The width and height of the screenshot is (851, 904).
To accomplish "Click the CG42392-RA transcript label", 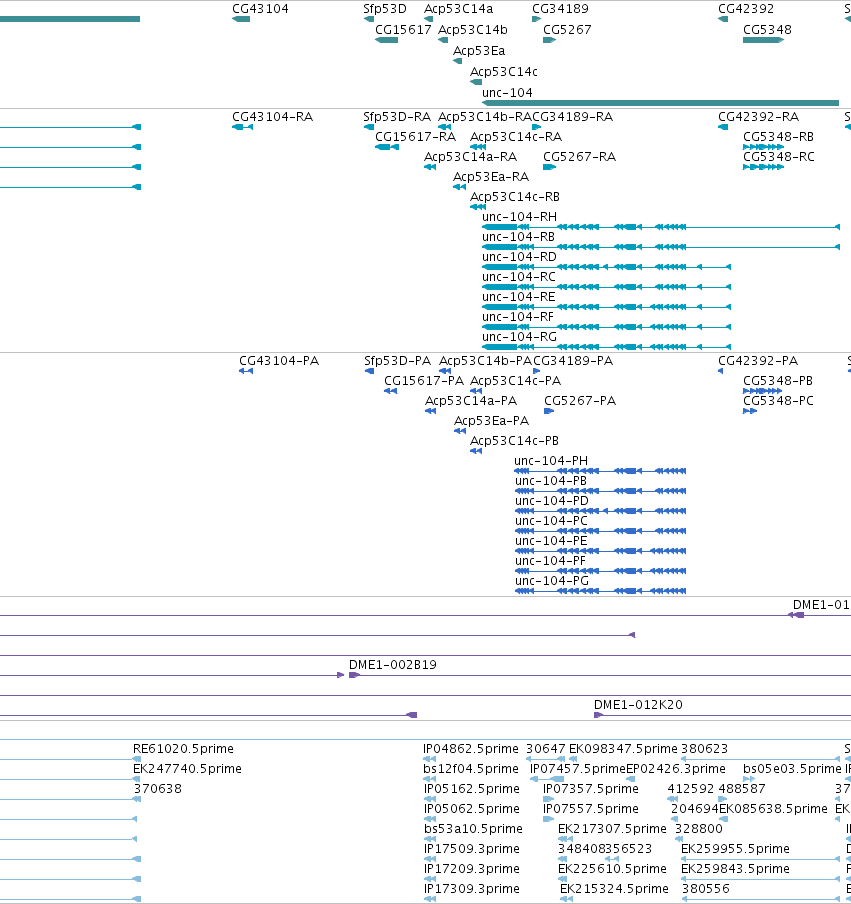I will (x=758, y=116).
